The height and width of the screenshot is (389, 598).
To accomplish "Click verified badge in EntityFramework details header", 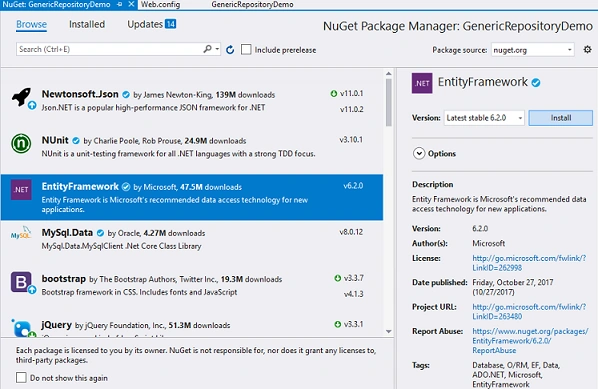I will (536, 82).
